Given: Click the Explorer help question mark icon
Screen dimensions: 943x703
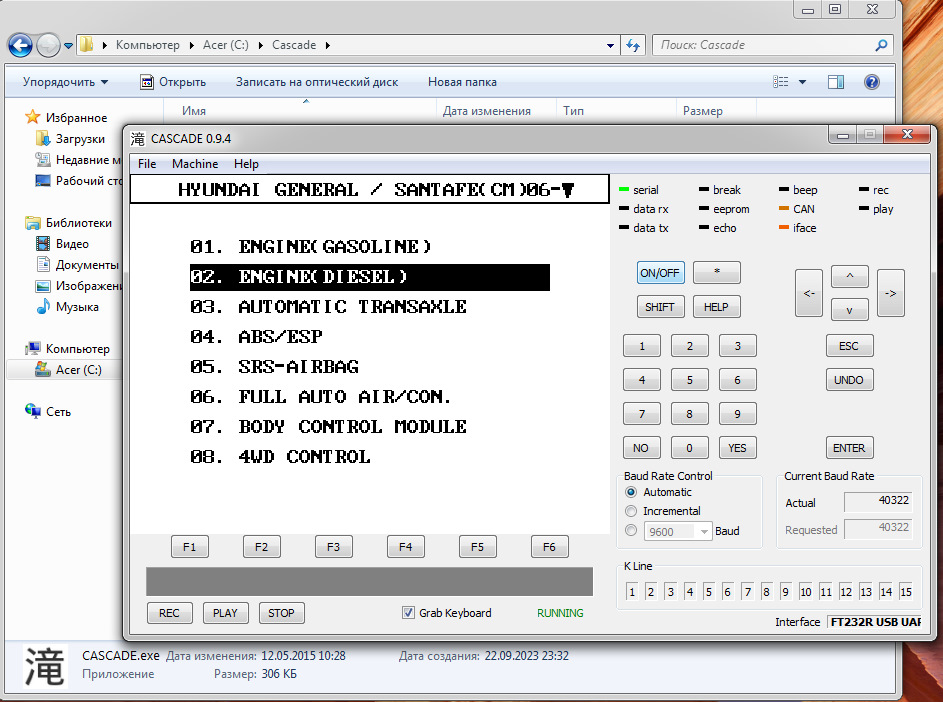Looking at the screenshot, I should point(871,82).
